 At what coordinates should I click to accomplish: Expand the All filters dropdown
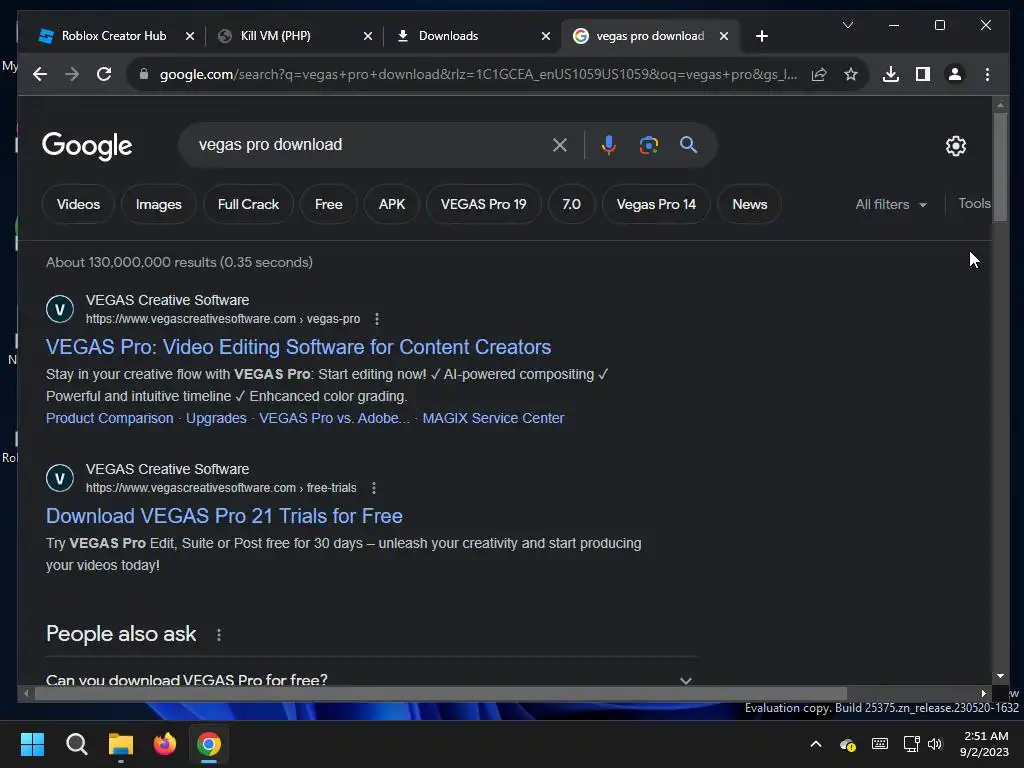click(x=891, y=204)
